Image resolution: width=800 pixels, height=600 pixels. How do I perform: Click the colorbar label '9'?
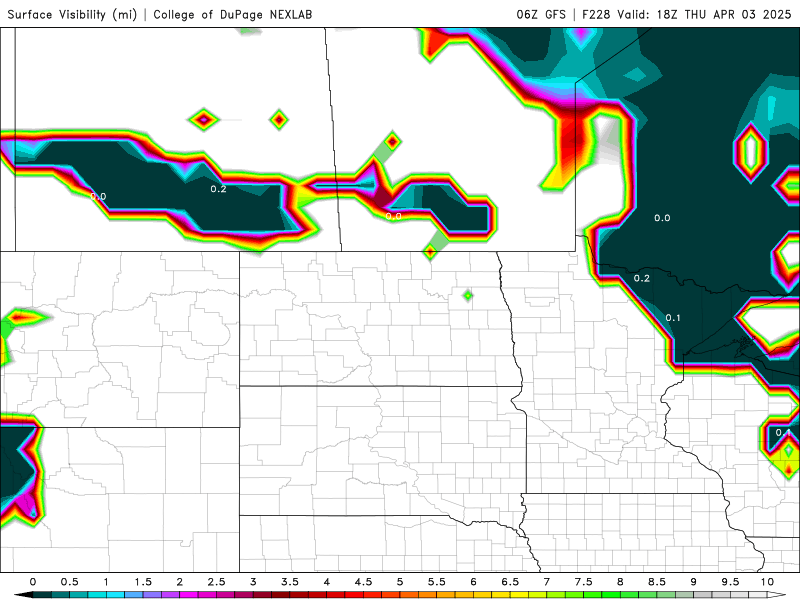click(x=694, y=582)
